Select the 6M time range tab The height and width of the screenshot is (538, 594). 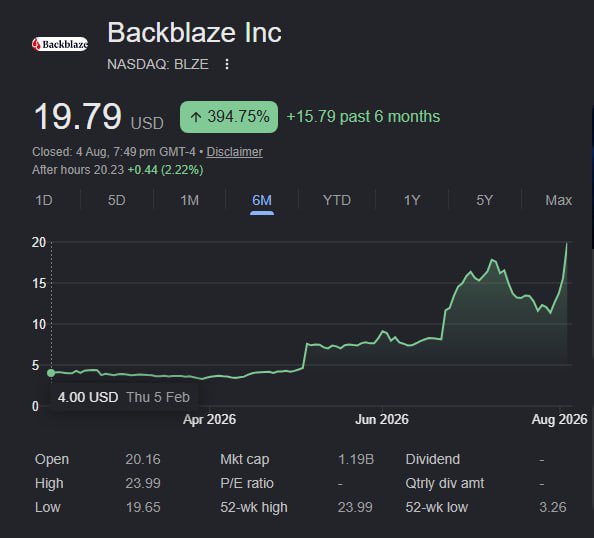pyautogui.click(x=262, y=200)
